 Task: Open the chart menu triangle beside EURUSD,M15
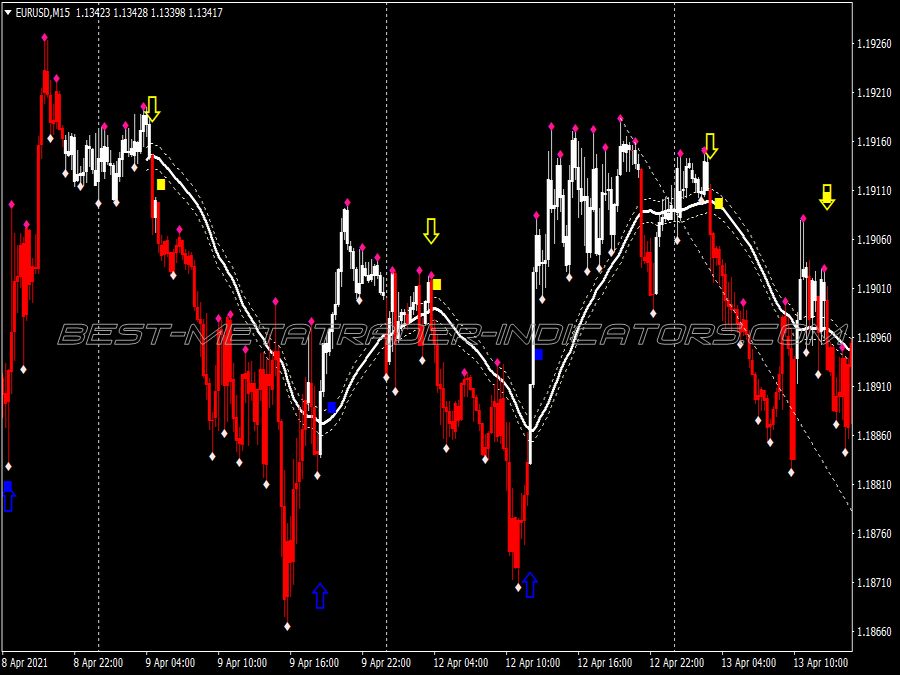8,13
